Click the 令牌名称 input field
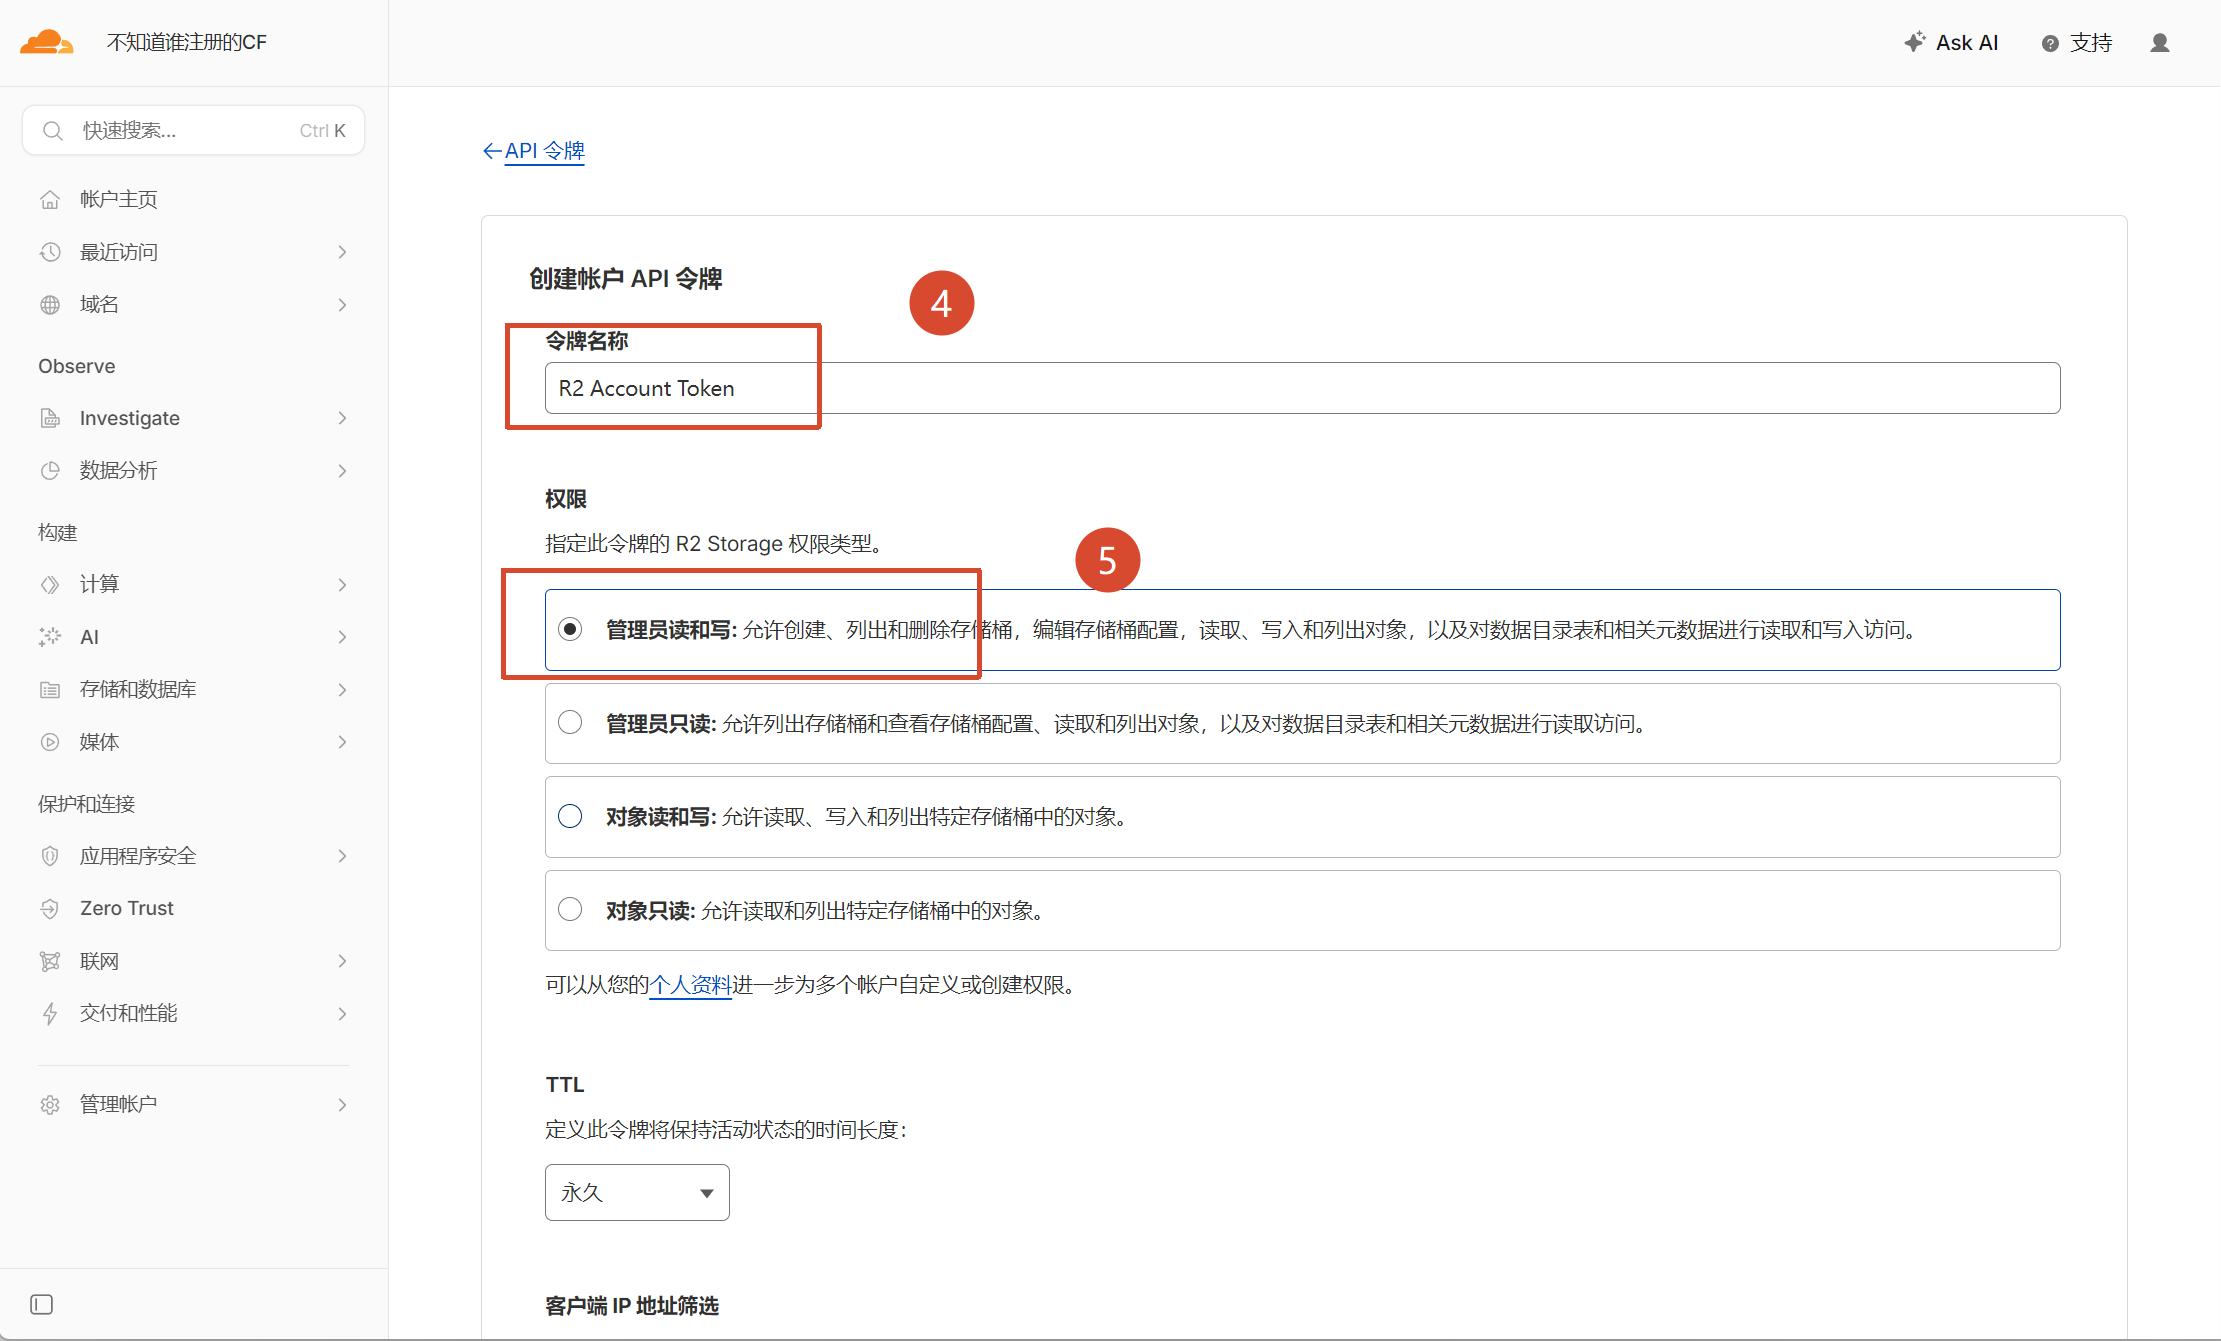The width and height of the screenshot is (2221, 1341). [x=1302, y=388]
